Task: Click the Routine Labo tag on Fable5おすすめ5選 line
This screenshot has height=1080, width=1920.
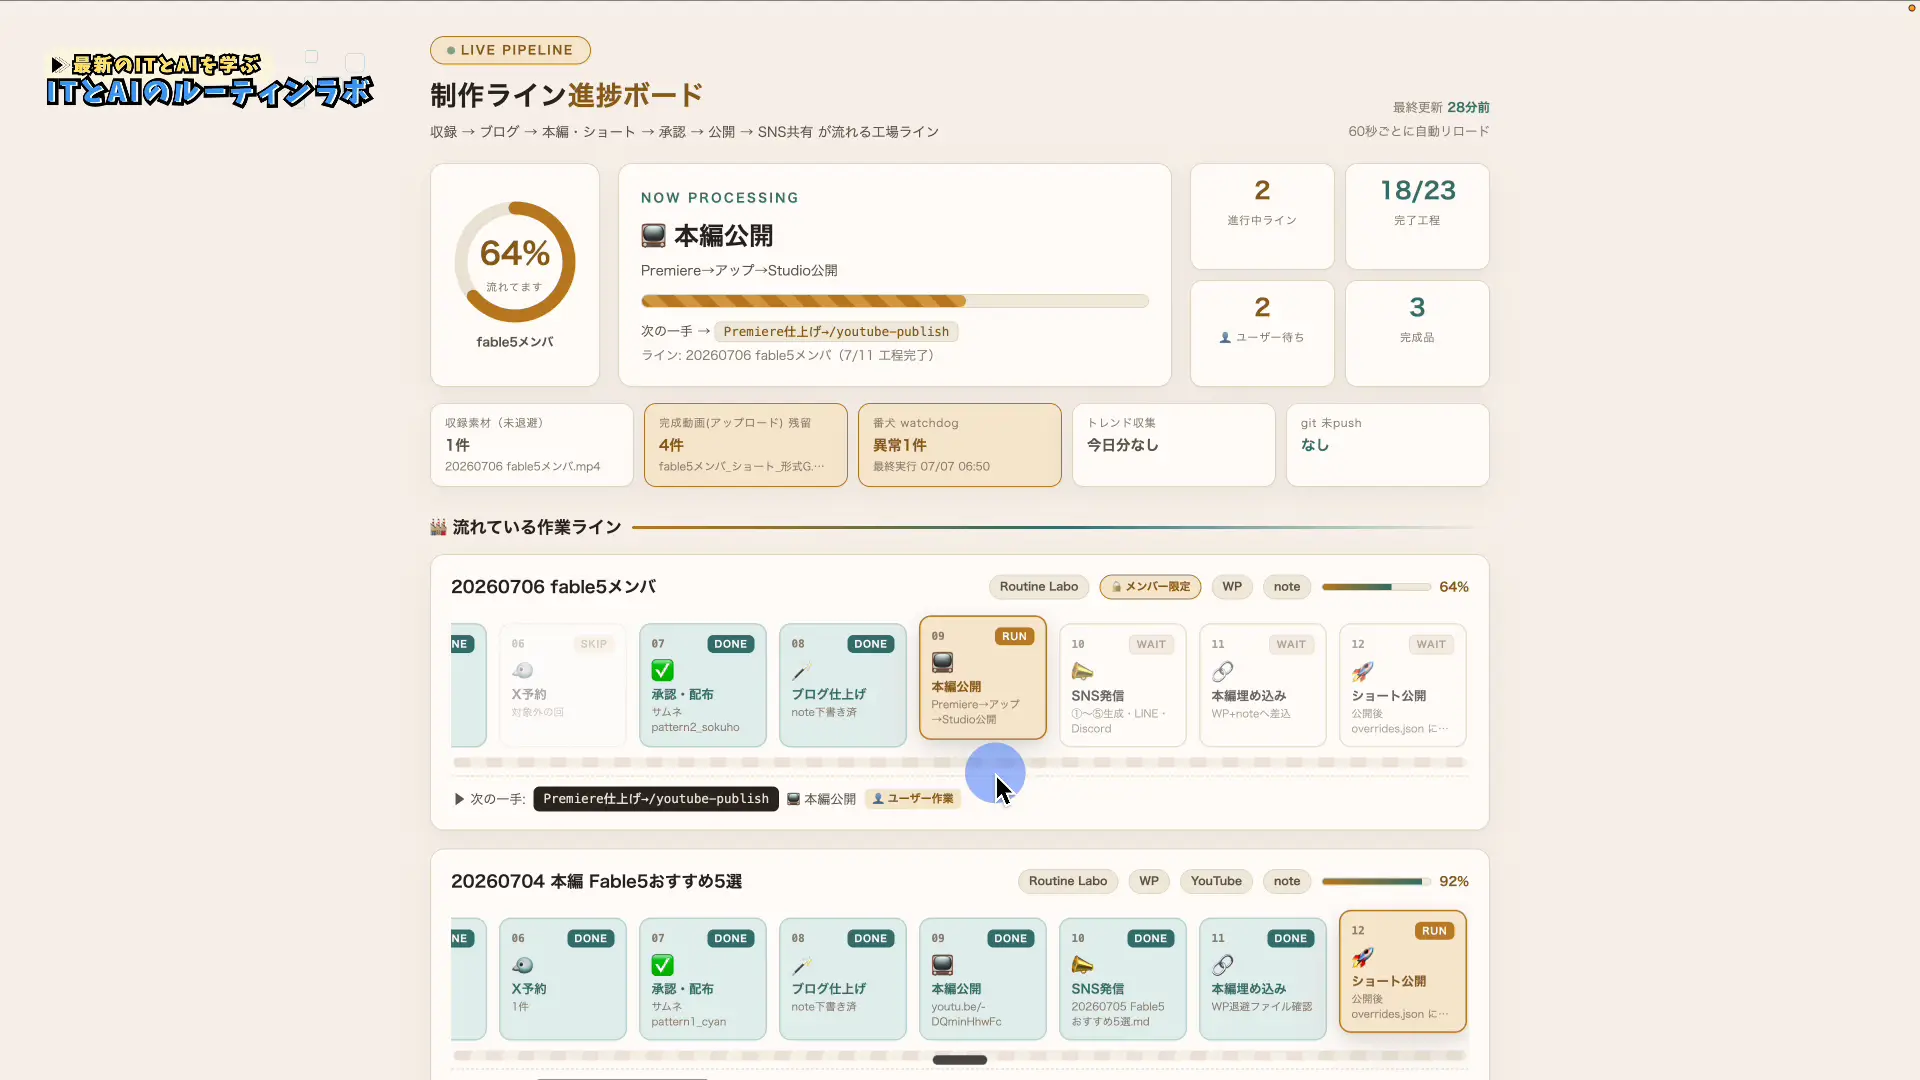Action: coord(1068,881)
